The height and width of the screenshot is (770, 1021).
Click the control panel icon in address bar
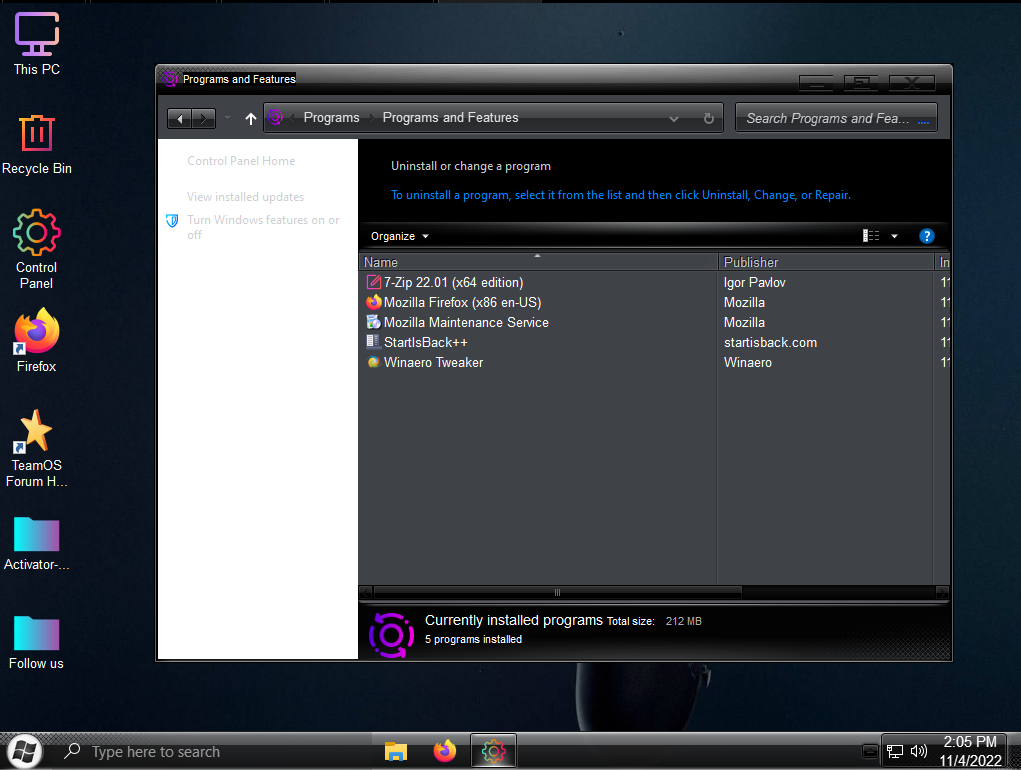[275, 118]
